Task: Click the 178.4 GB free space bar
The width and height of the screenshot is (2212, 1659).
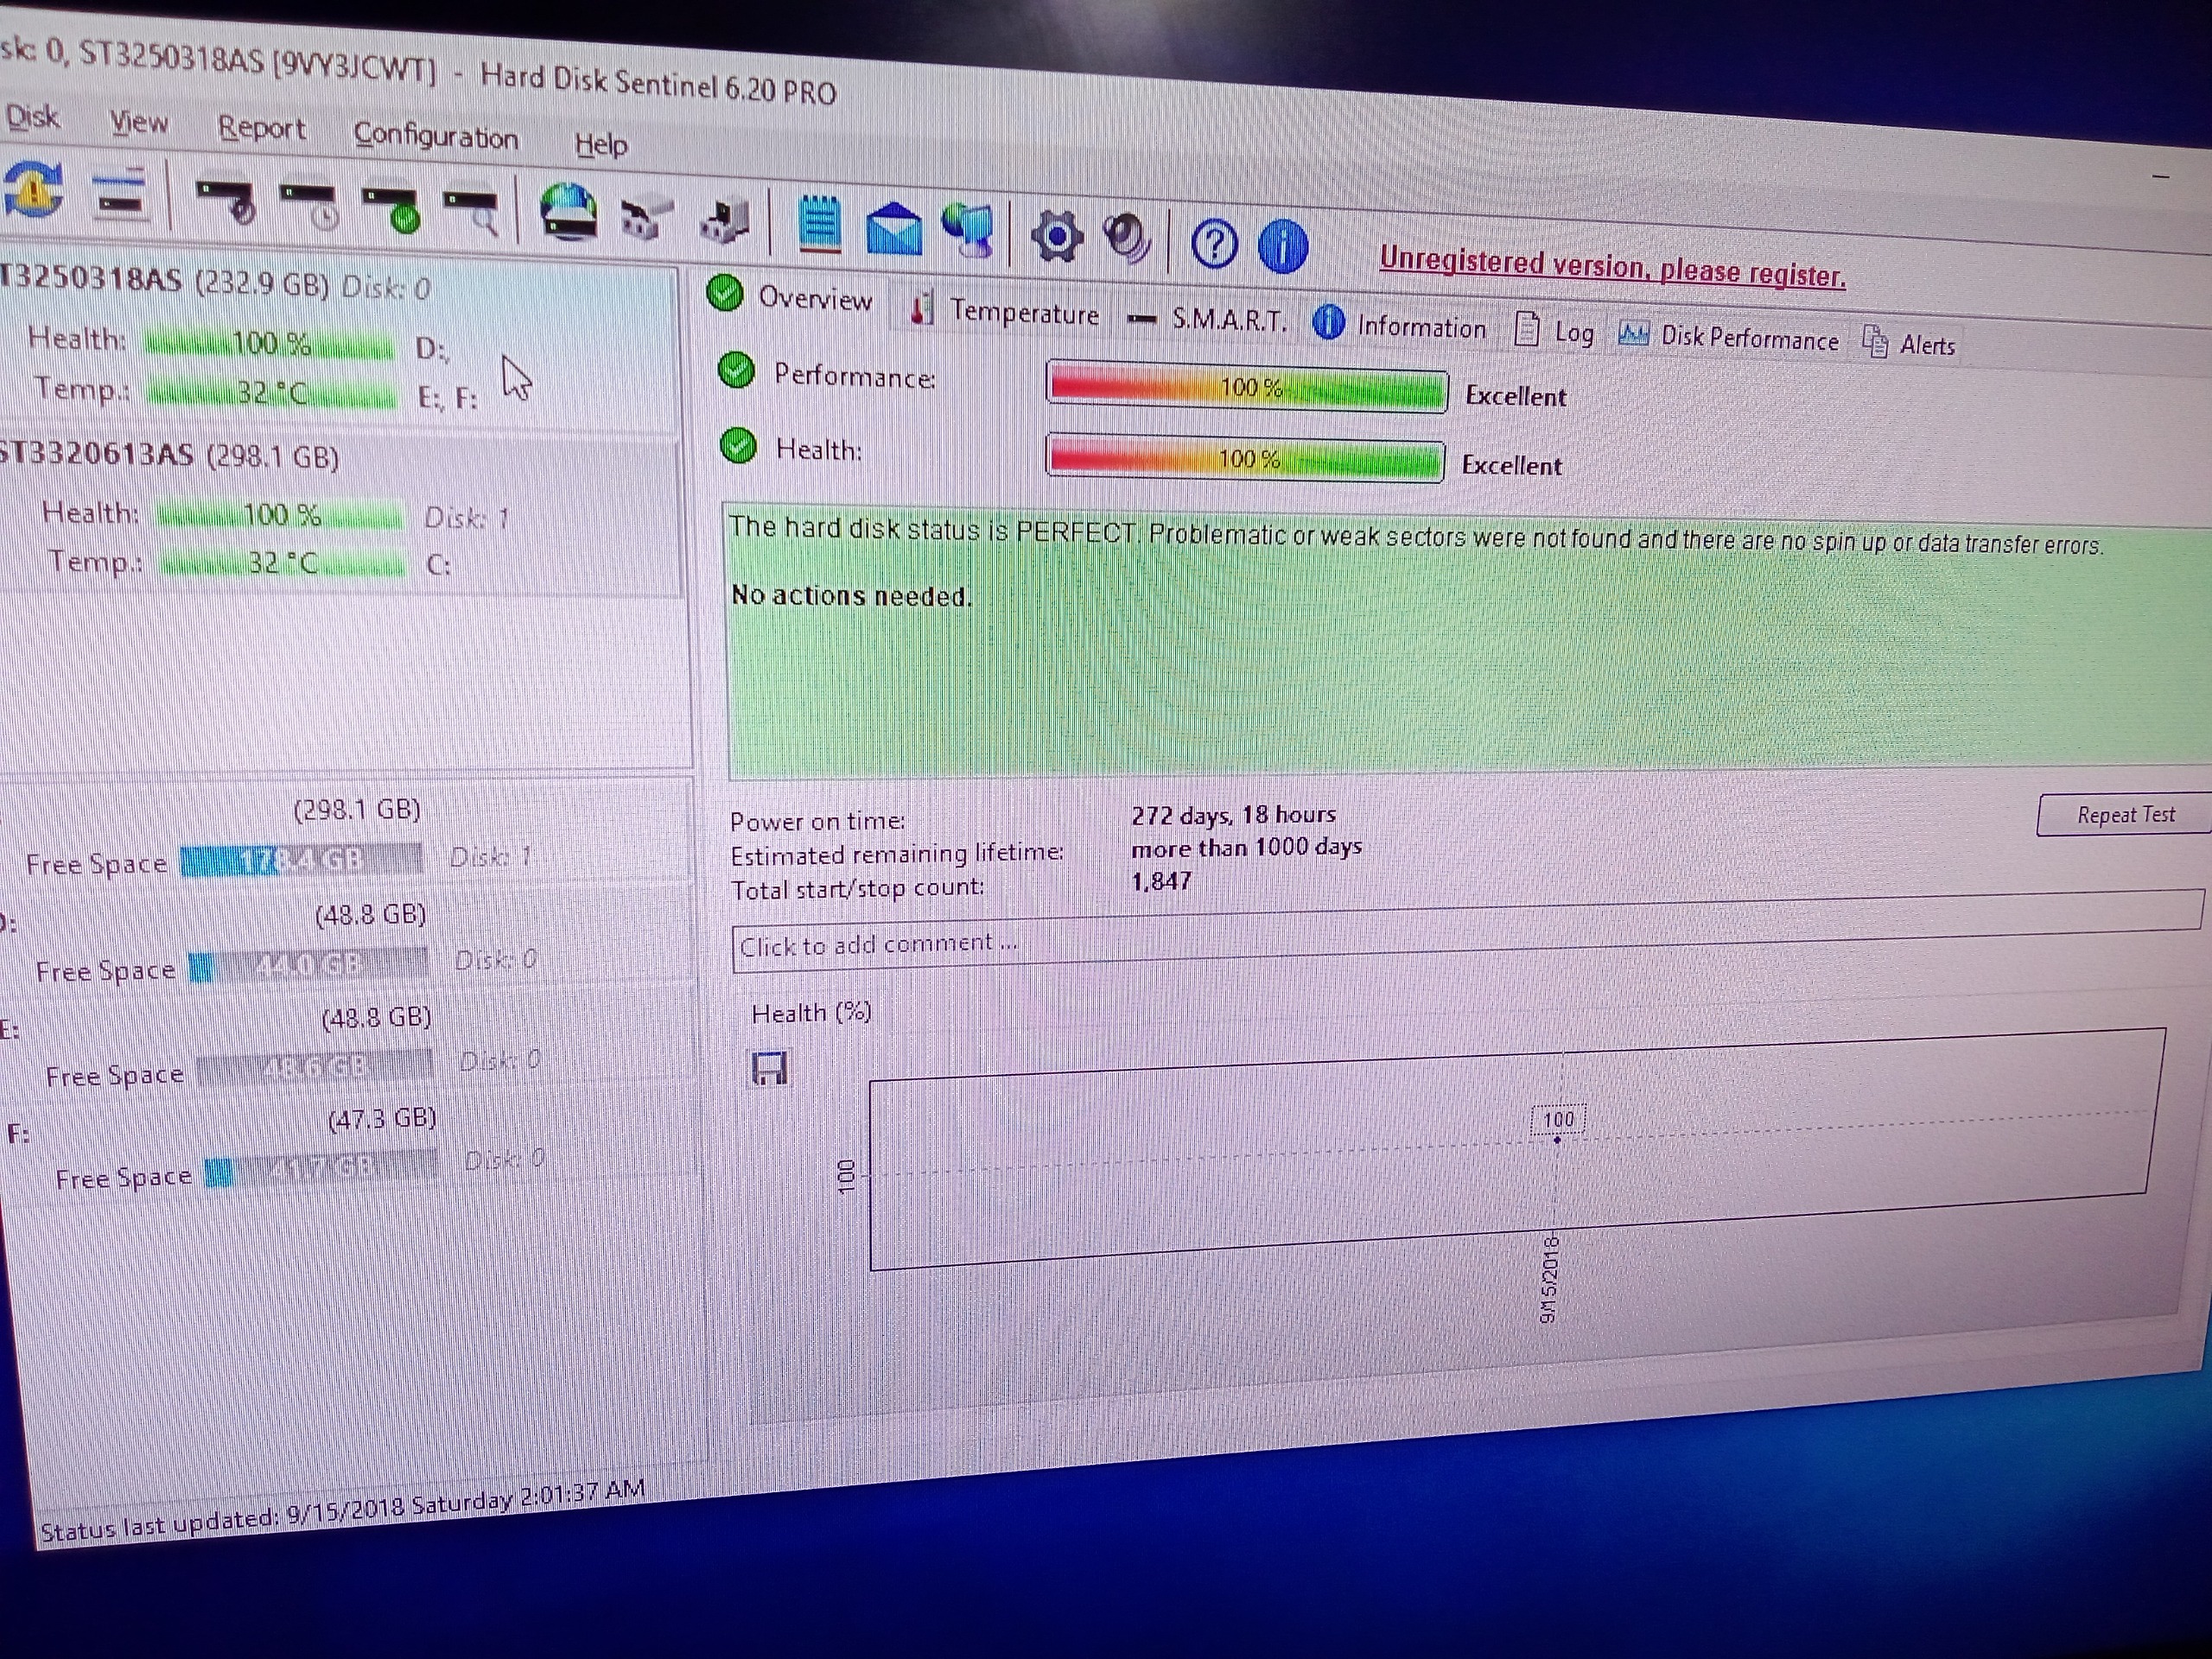Action: (301, 859)
